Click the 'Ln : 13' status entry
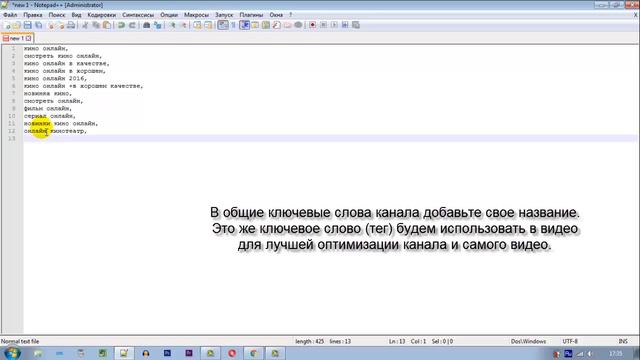 point(397,341)
